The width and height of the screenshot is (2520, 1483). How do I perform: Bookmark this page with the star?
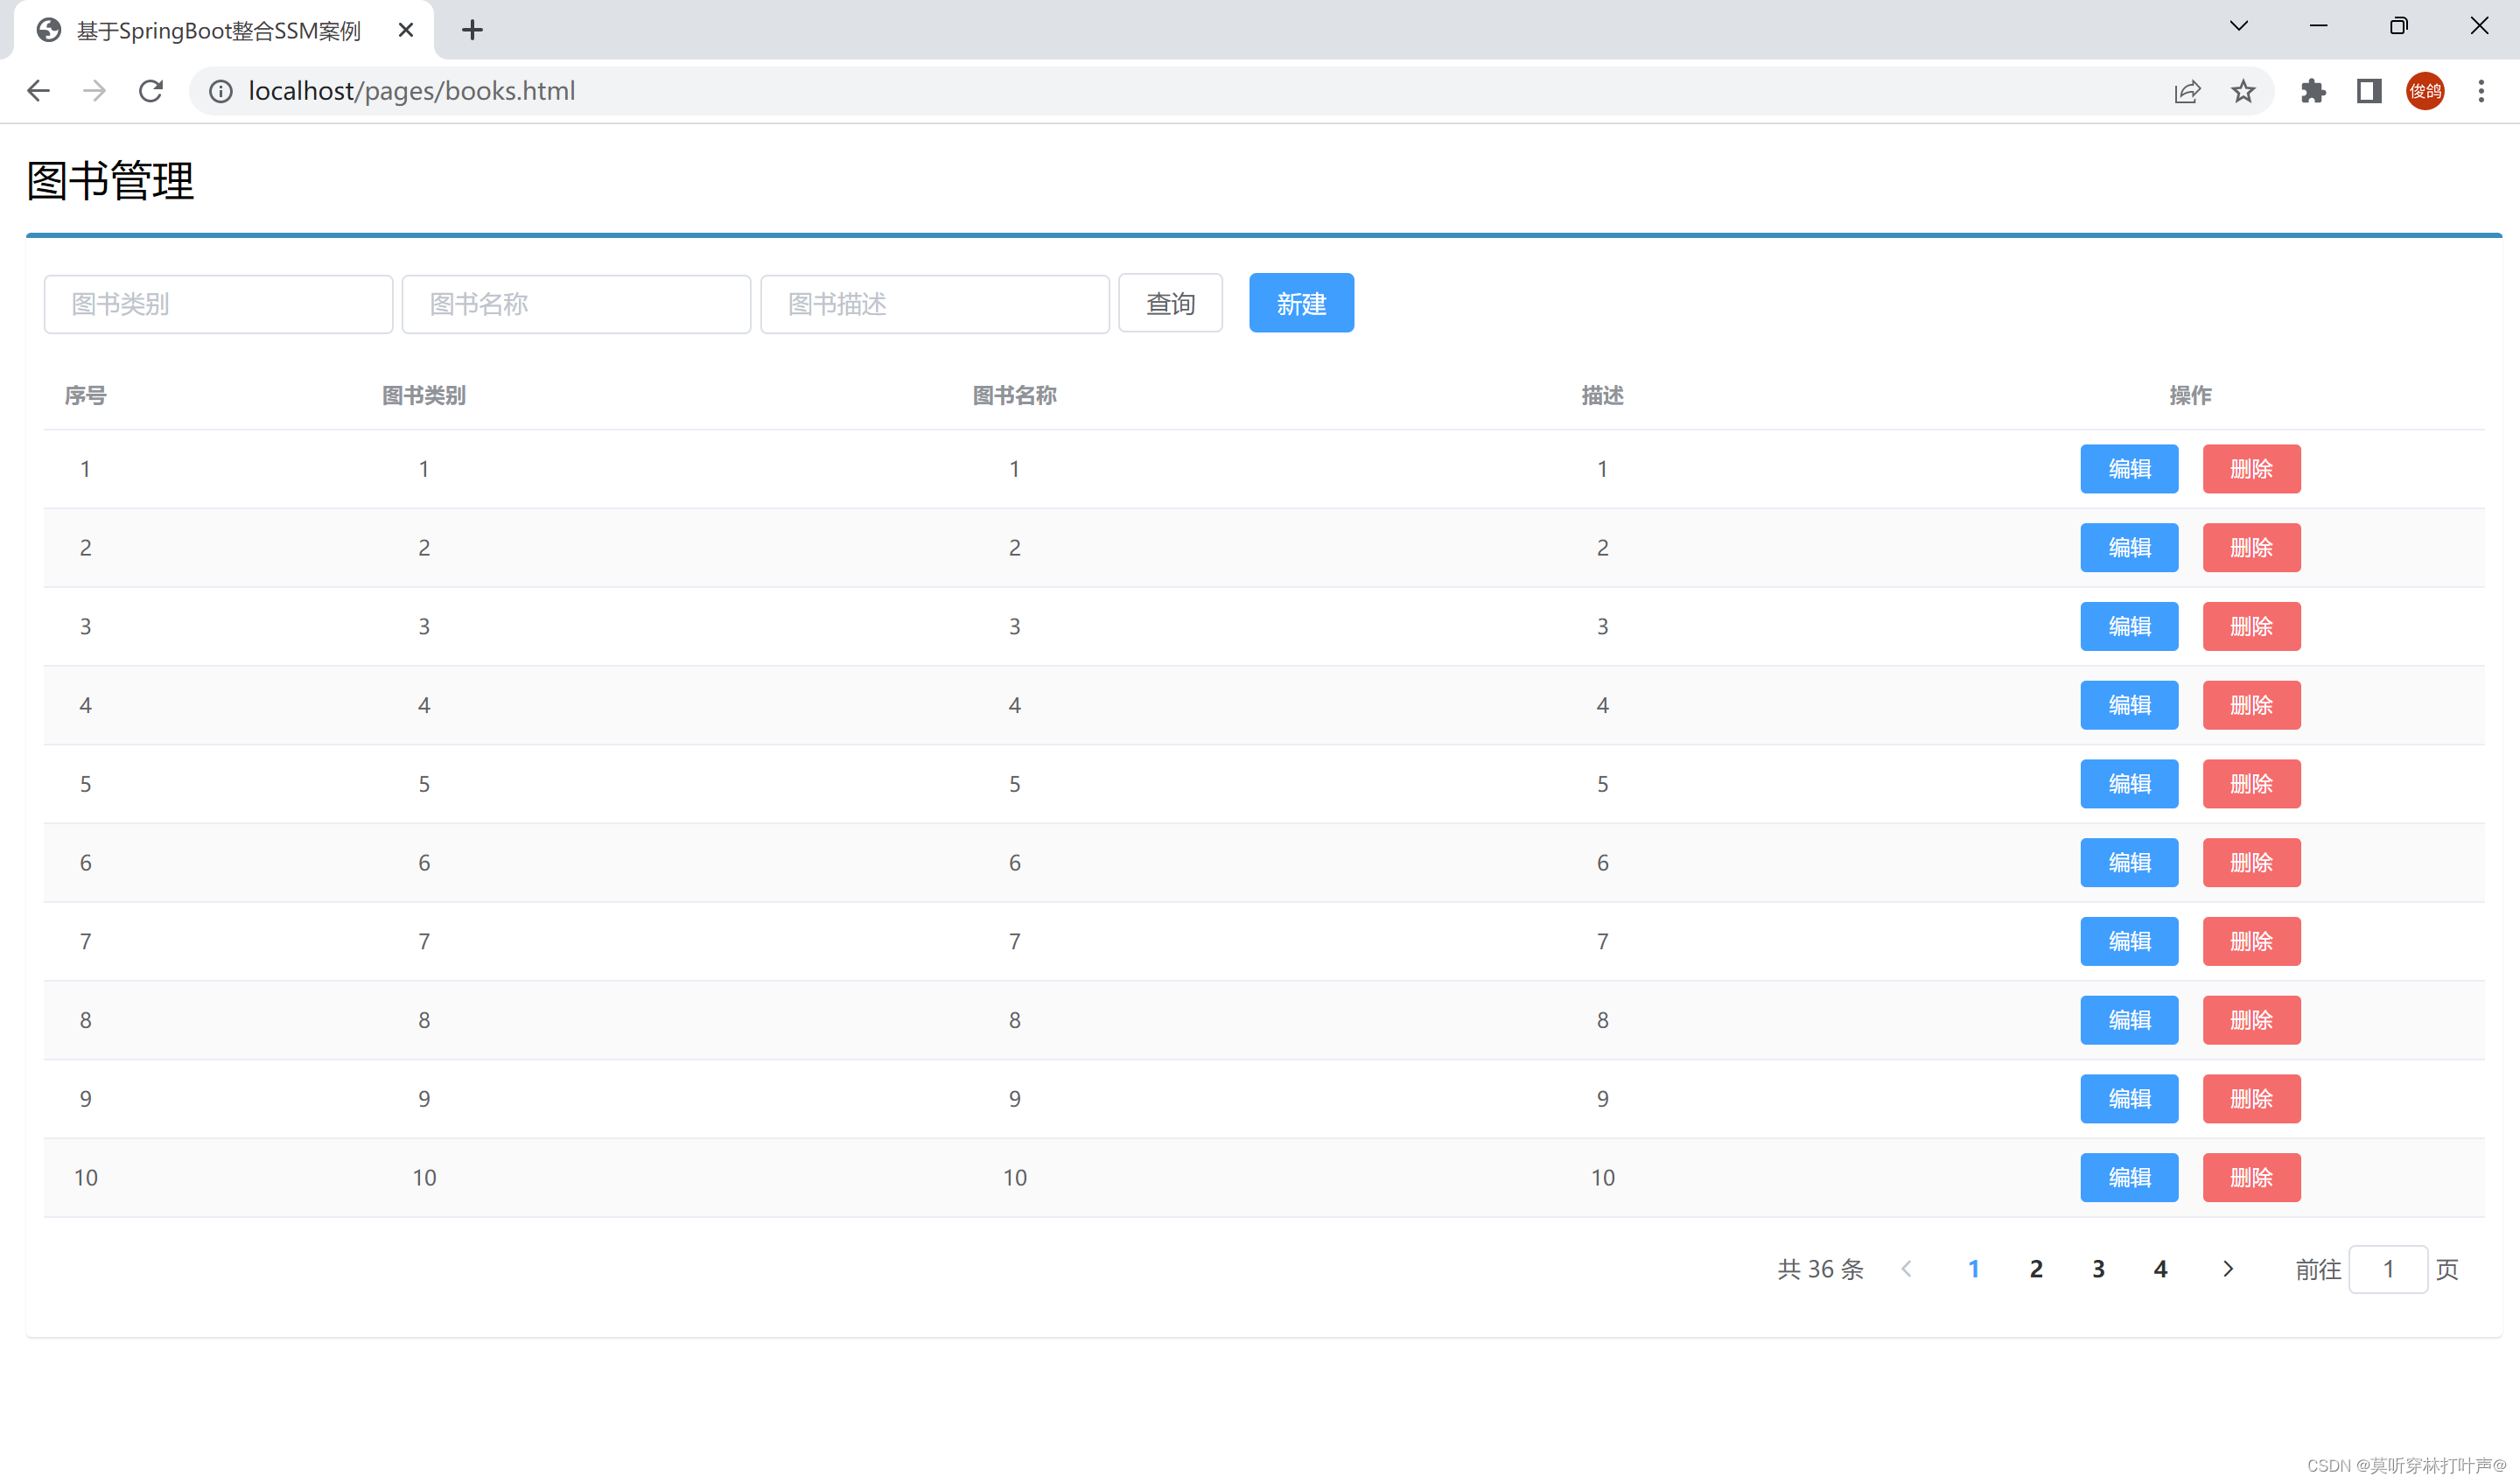click(x=2243, y=91)
